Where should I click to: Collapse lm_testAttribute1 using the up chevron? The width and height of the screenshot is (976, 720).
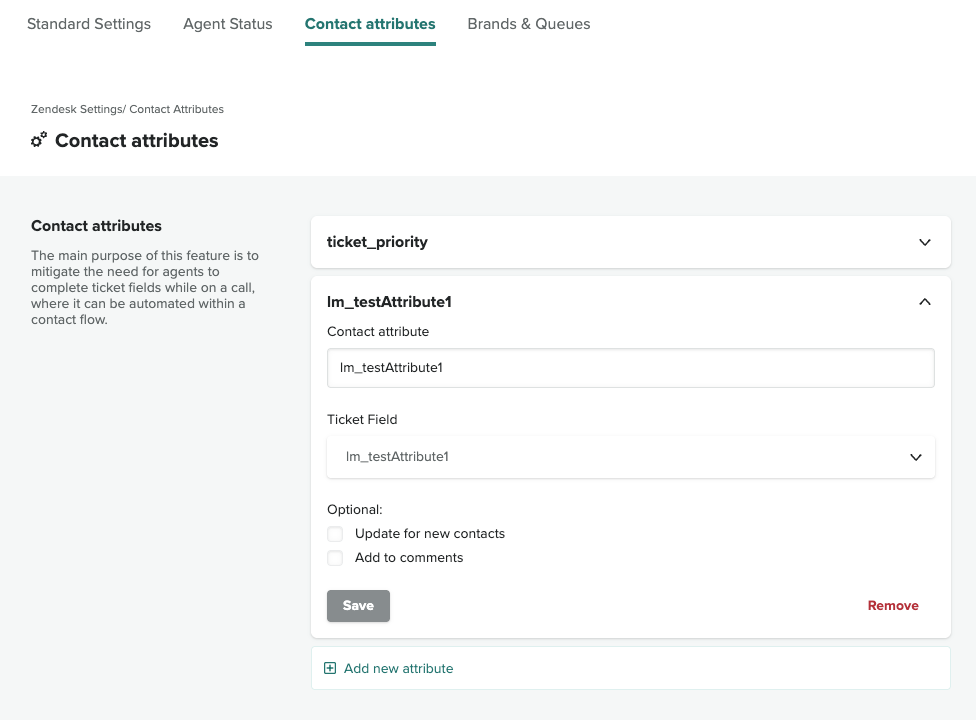pyautogui.click(x=924, y=301)
